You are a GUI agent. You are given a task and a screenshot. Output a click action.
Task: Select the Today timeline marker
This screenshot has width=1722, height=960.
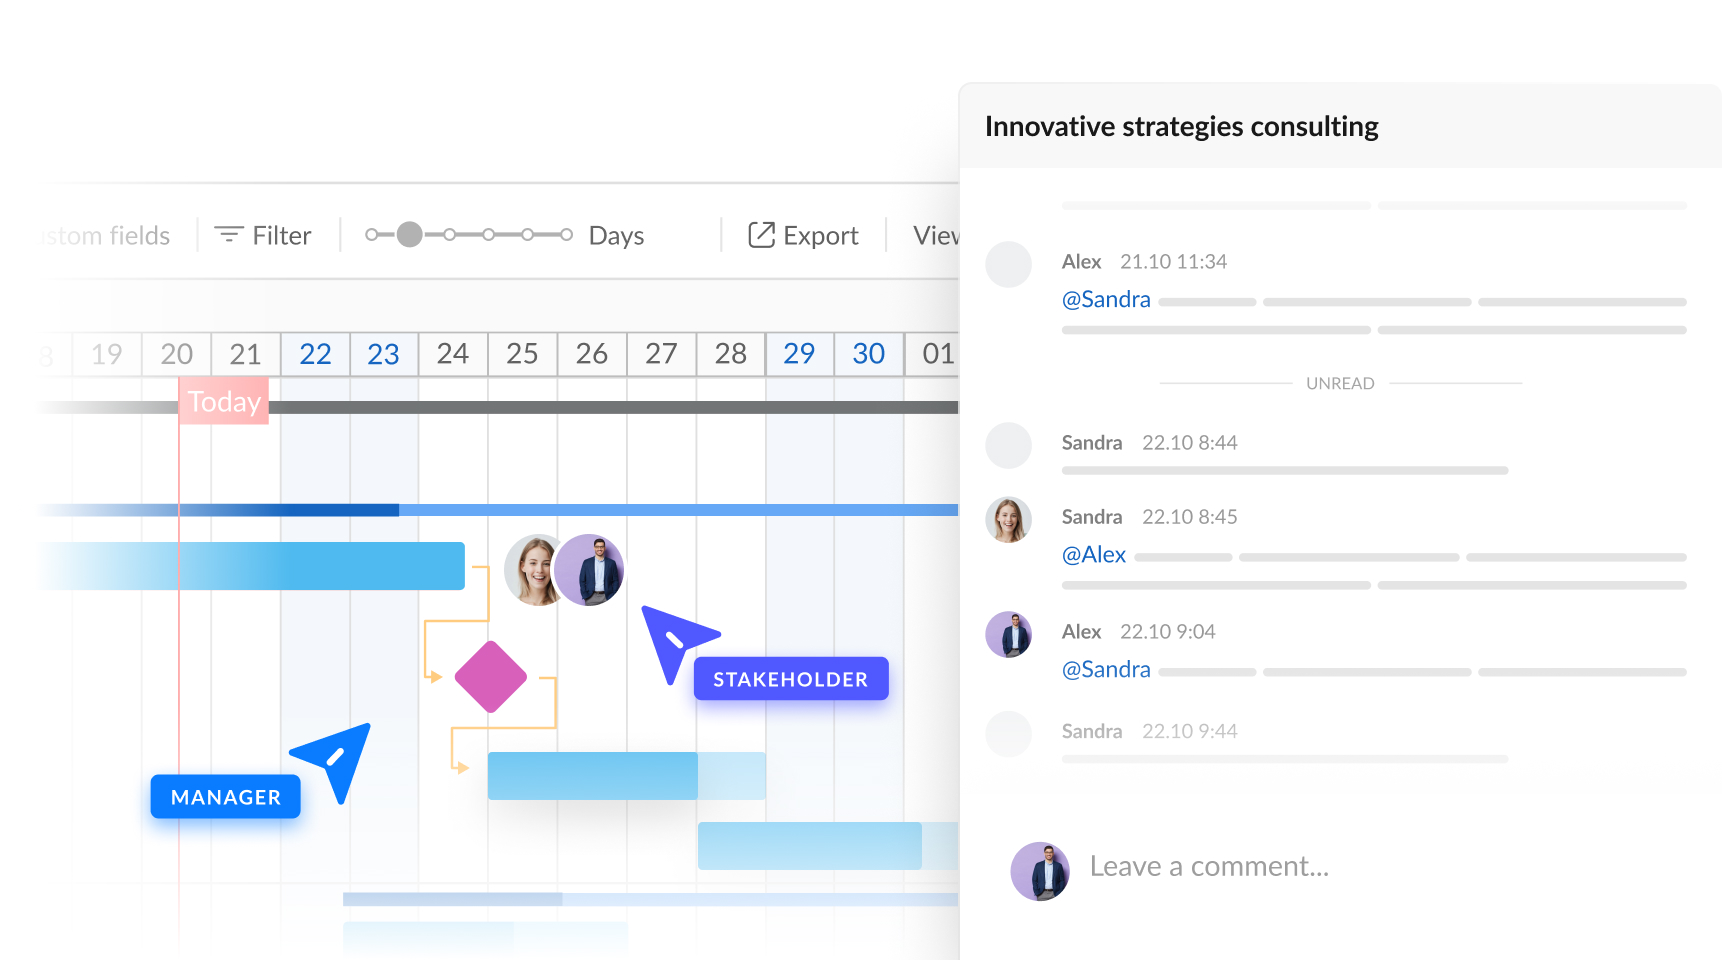coord(224,402)
